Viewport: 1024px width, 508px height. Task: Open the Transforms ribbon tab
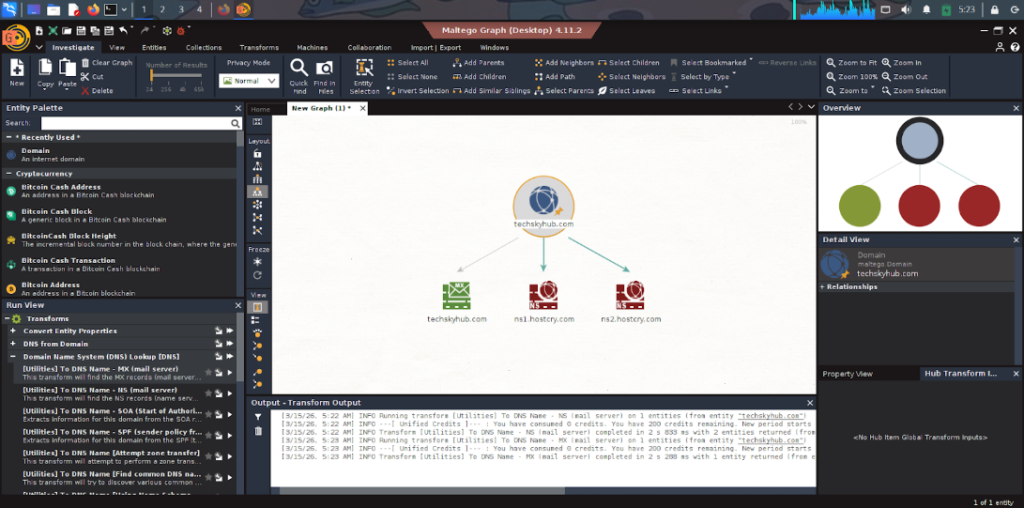click(259, 47)
